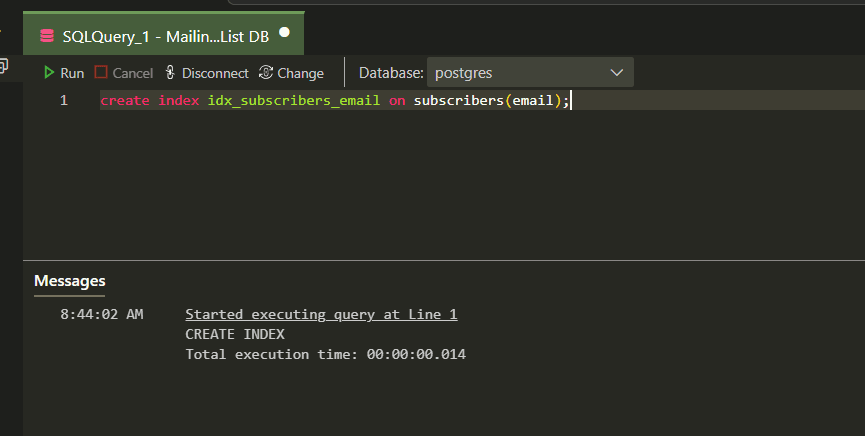Viewport: 865px width, 436px height.
Task: Click subscribers(email) in the query
Action: (x=487, y=100)
